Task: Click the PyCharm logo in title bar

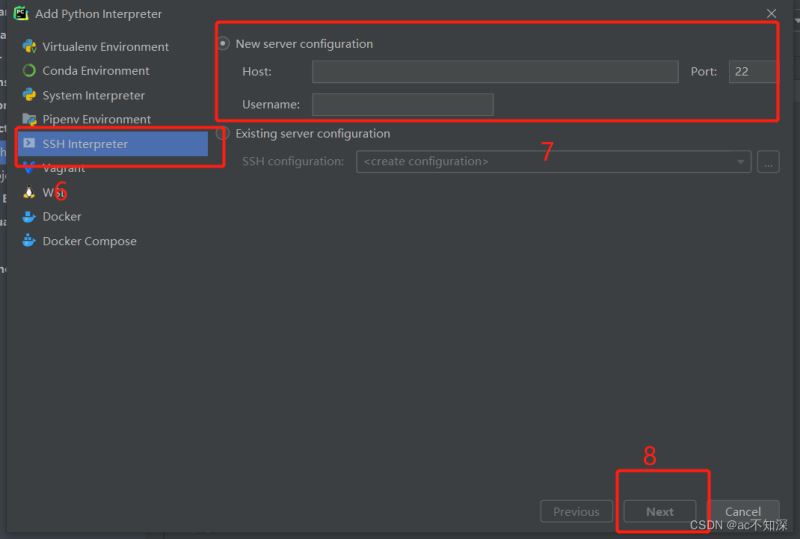Action: (21, 13)
